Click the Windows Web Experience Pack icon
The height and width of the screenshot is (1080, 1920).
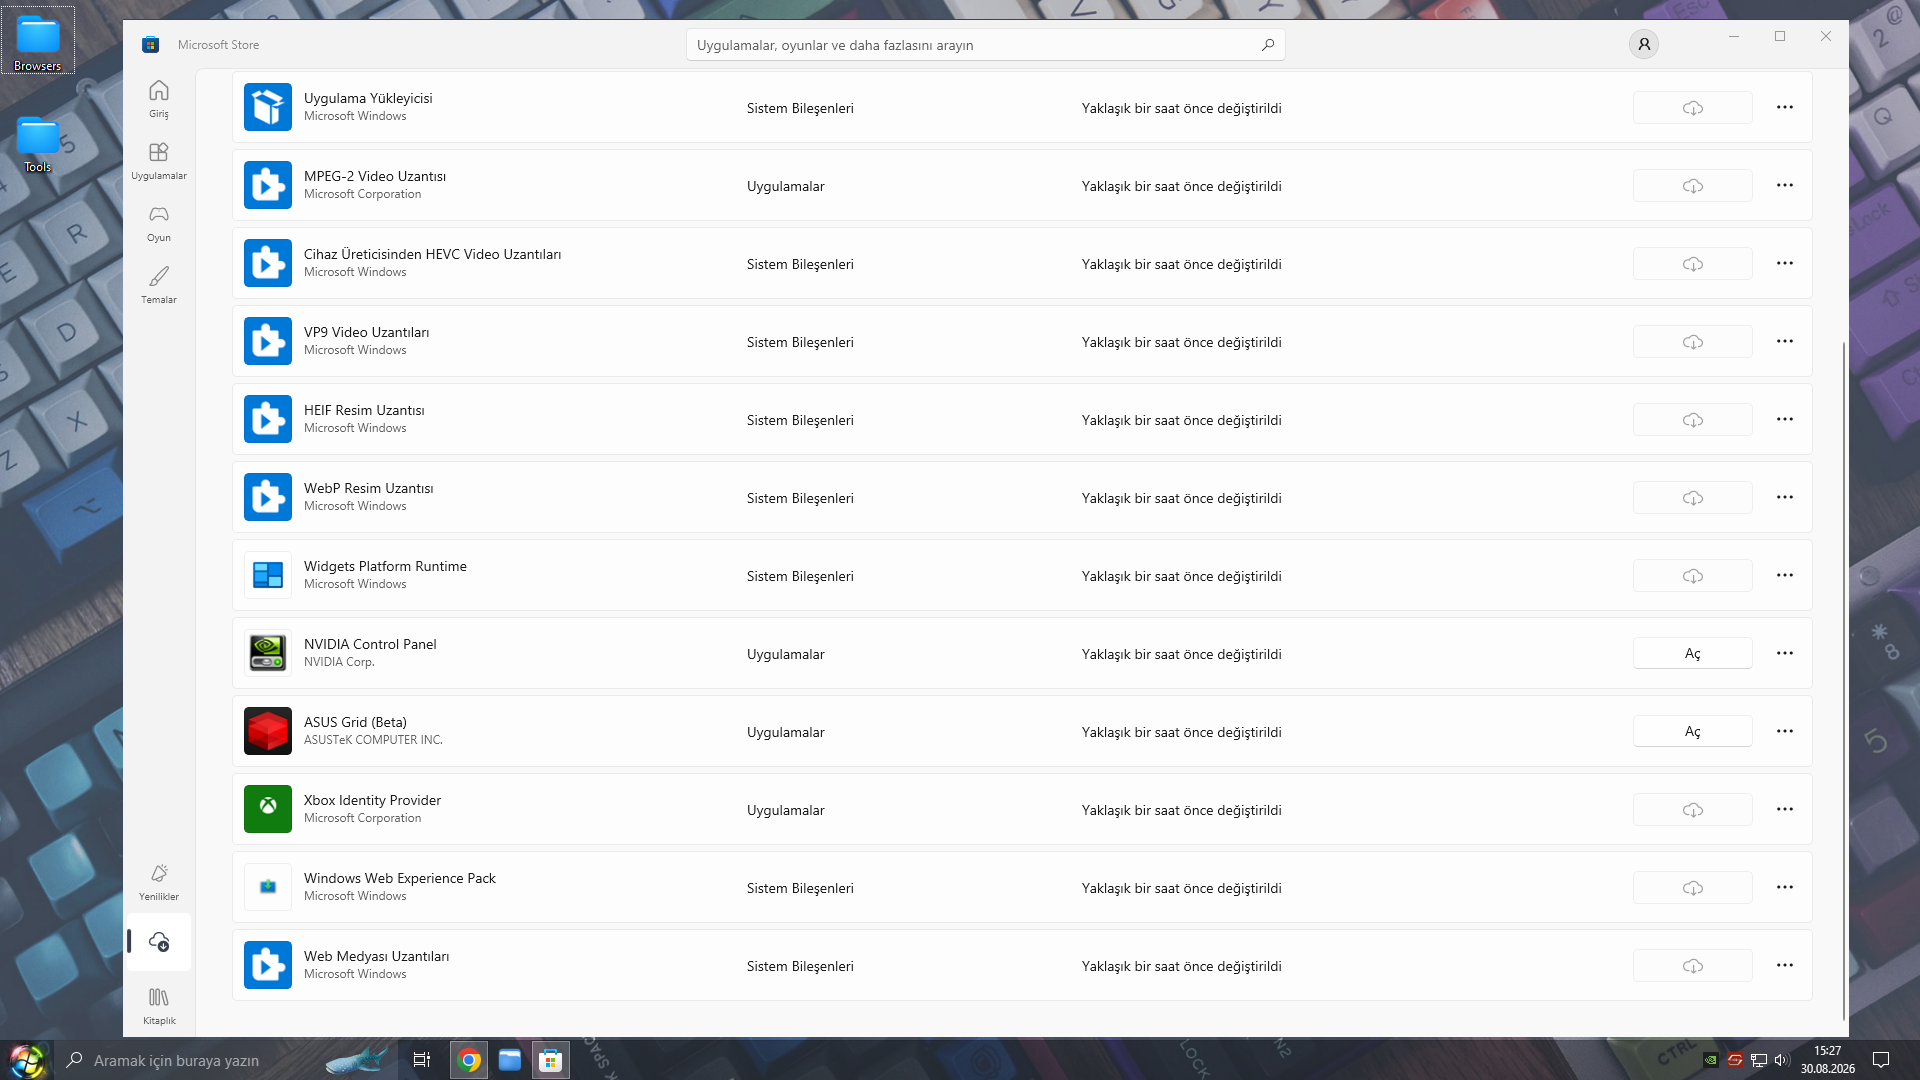click(268, 887)
